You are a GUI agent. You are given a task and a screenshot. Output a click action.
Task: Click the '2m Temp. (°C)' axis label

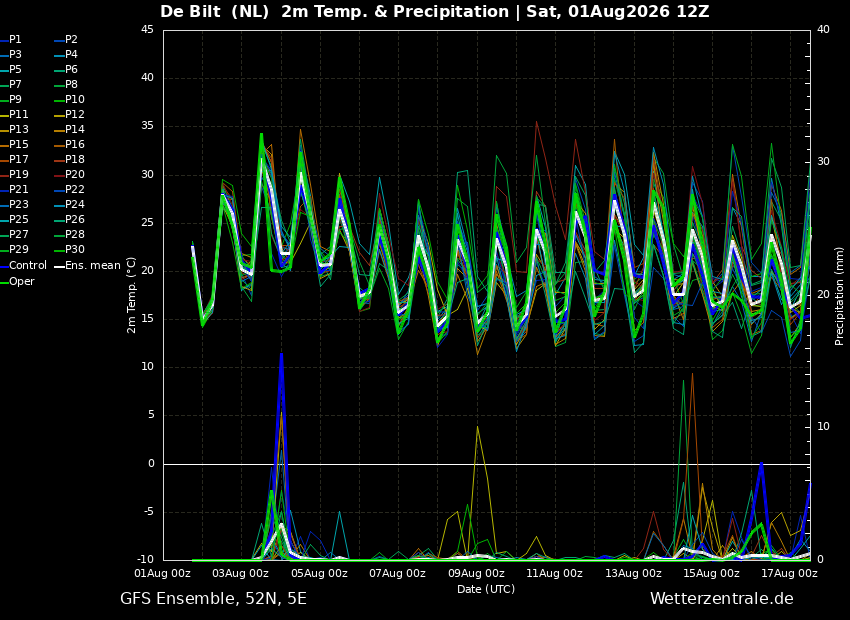132,295
